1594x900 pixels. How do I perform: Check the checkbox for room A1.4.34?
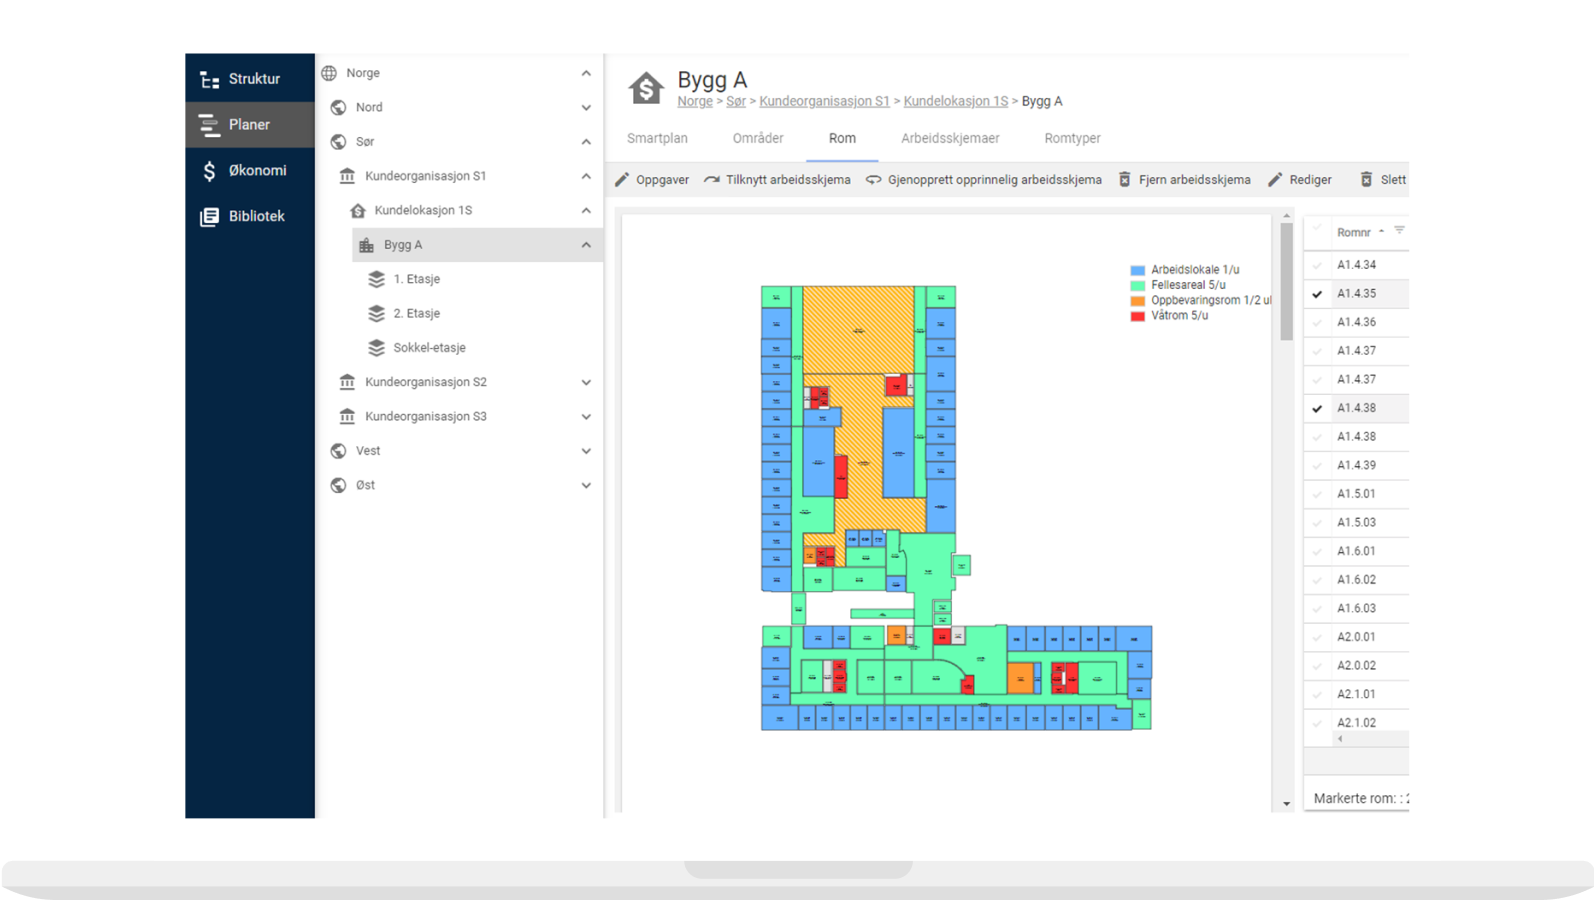tap(1317, 265)
